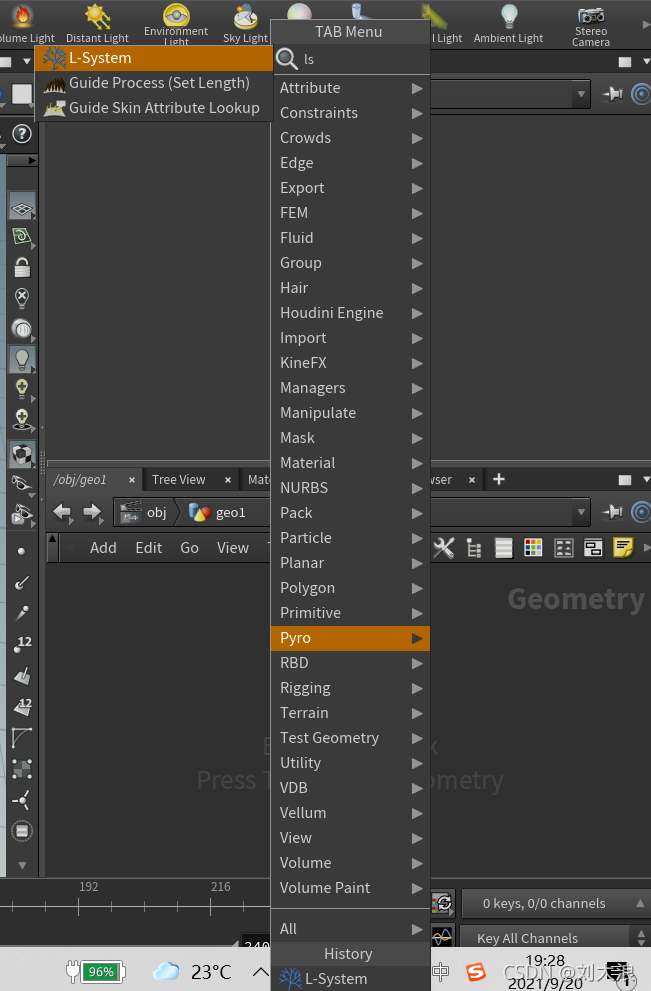Toggle the realtime playback icon

click(x=442, y=903)
